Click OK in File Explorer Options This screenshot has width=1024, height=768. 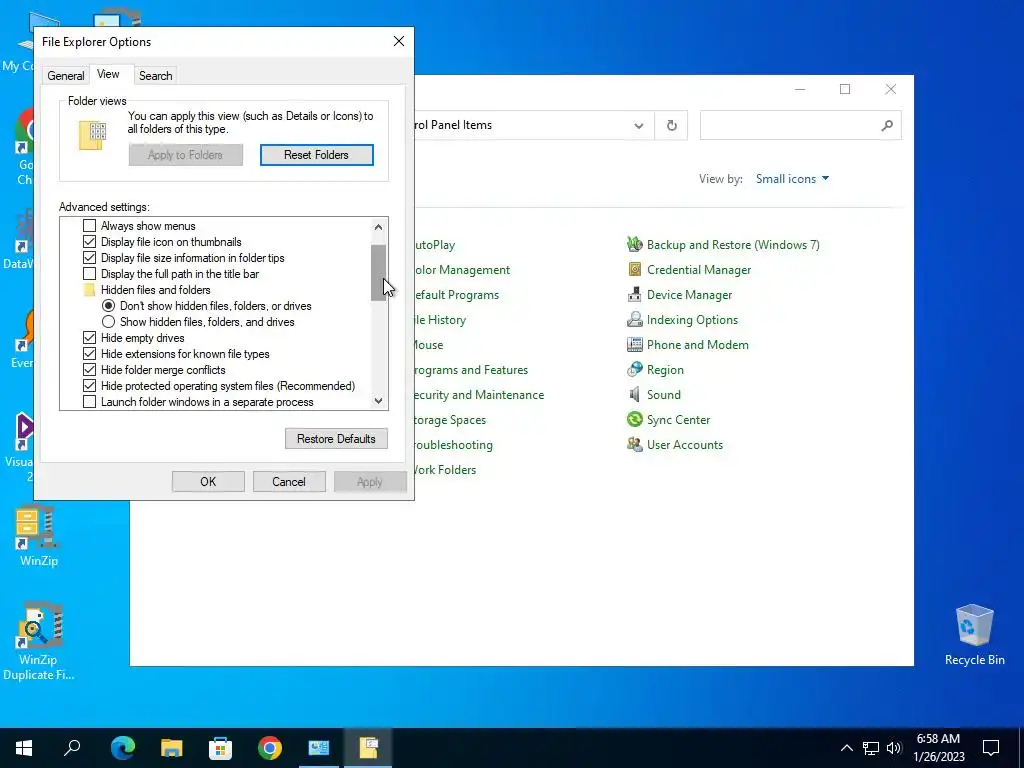208,482
